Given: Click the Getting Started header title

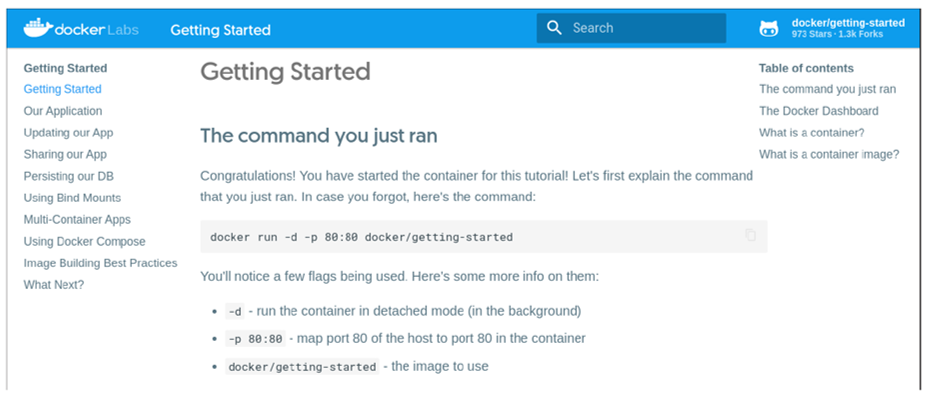Looking at the screenshot, I should (220, 30).
